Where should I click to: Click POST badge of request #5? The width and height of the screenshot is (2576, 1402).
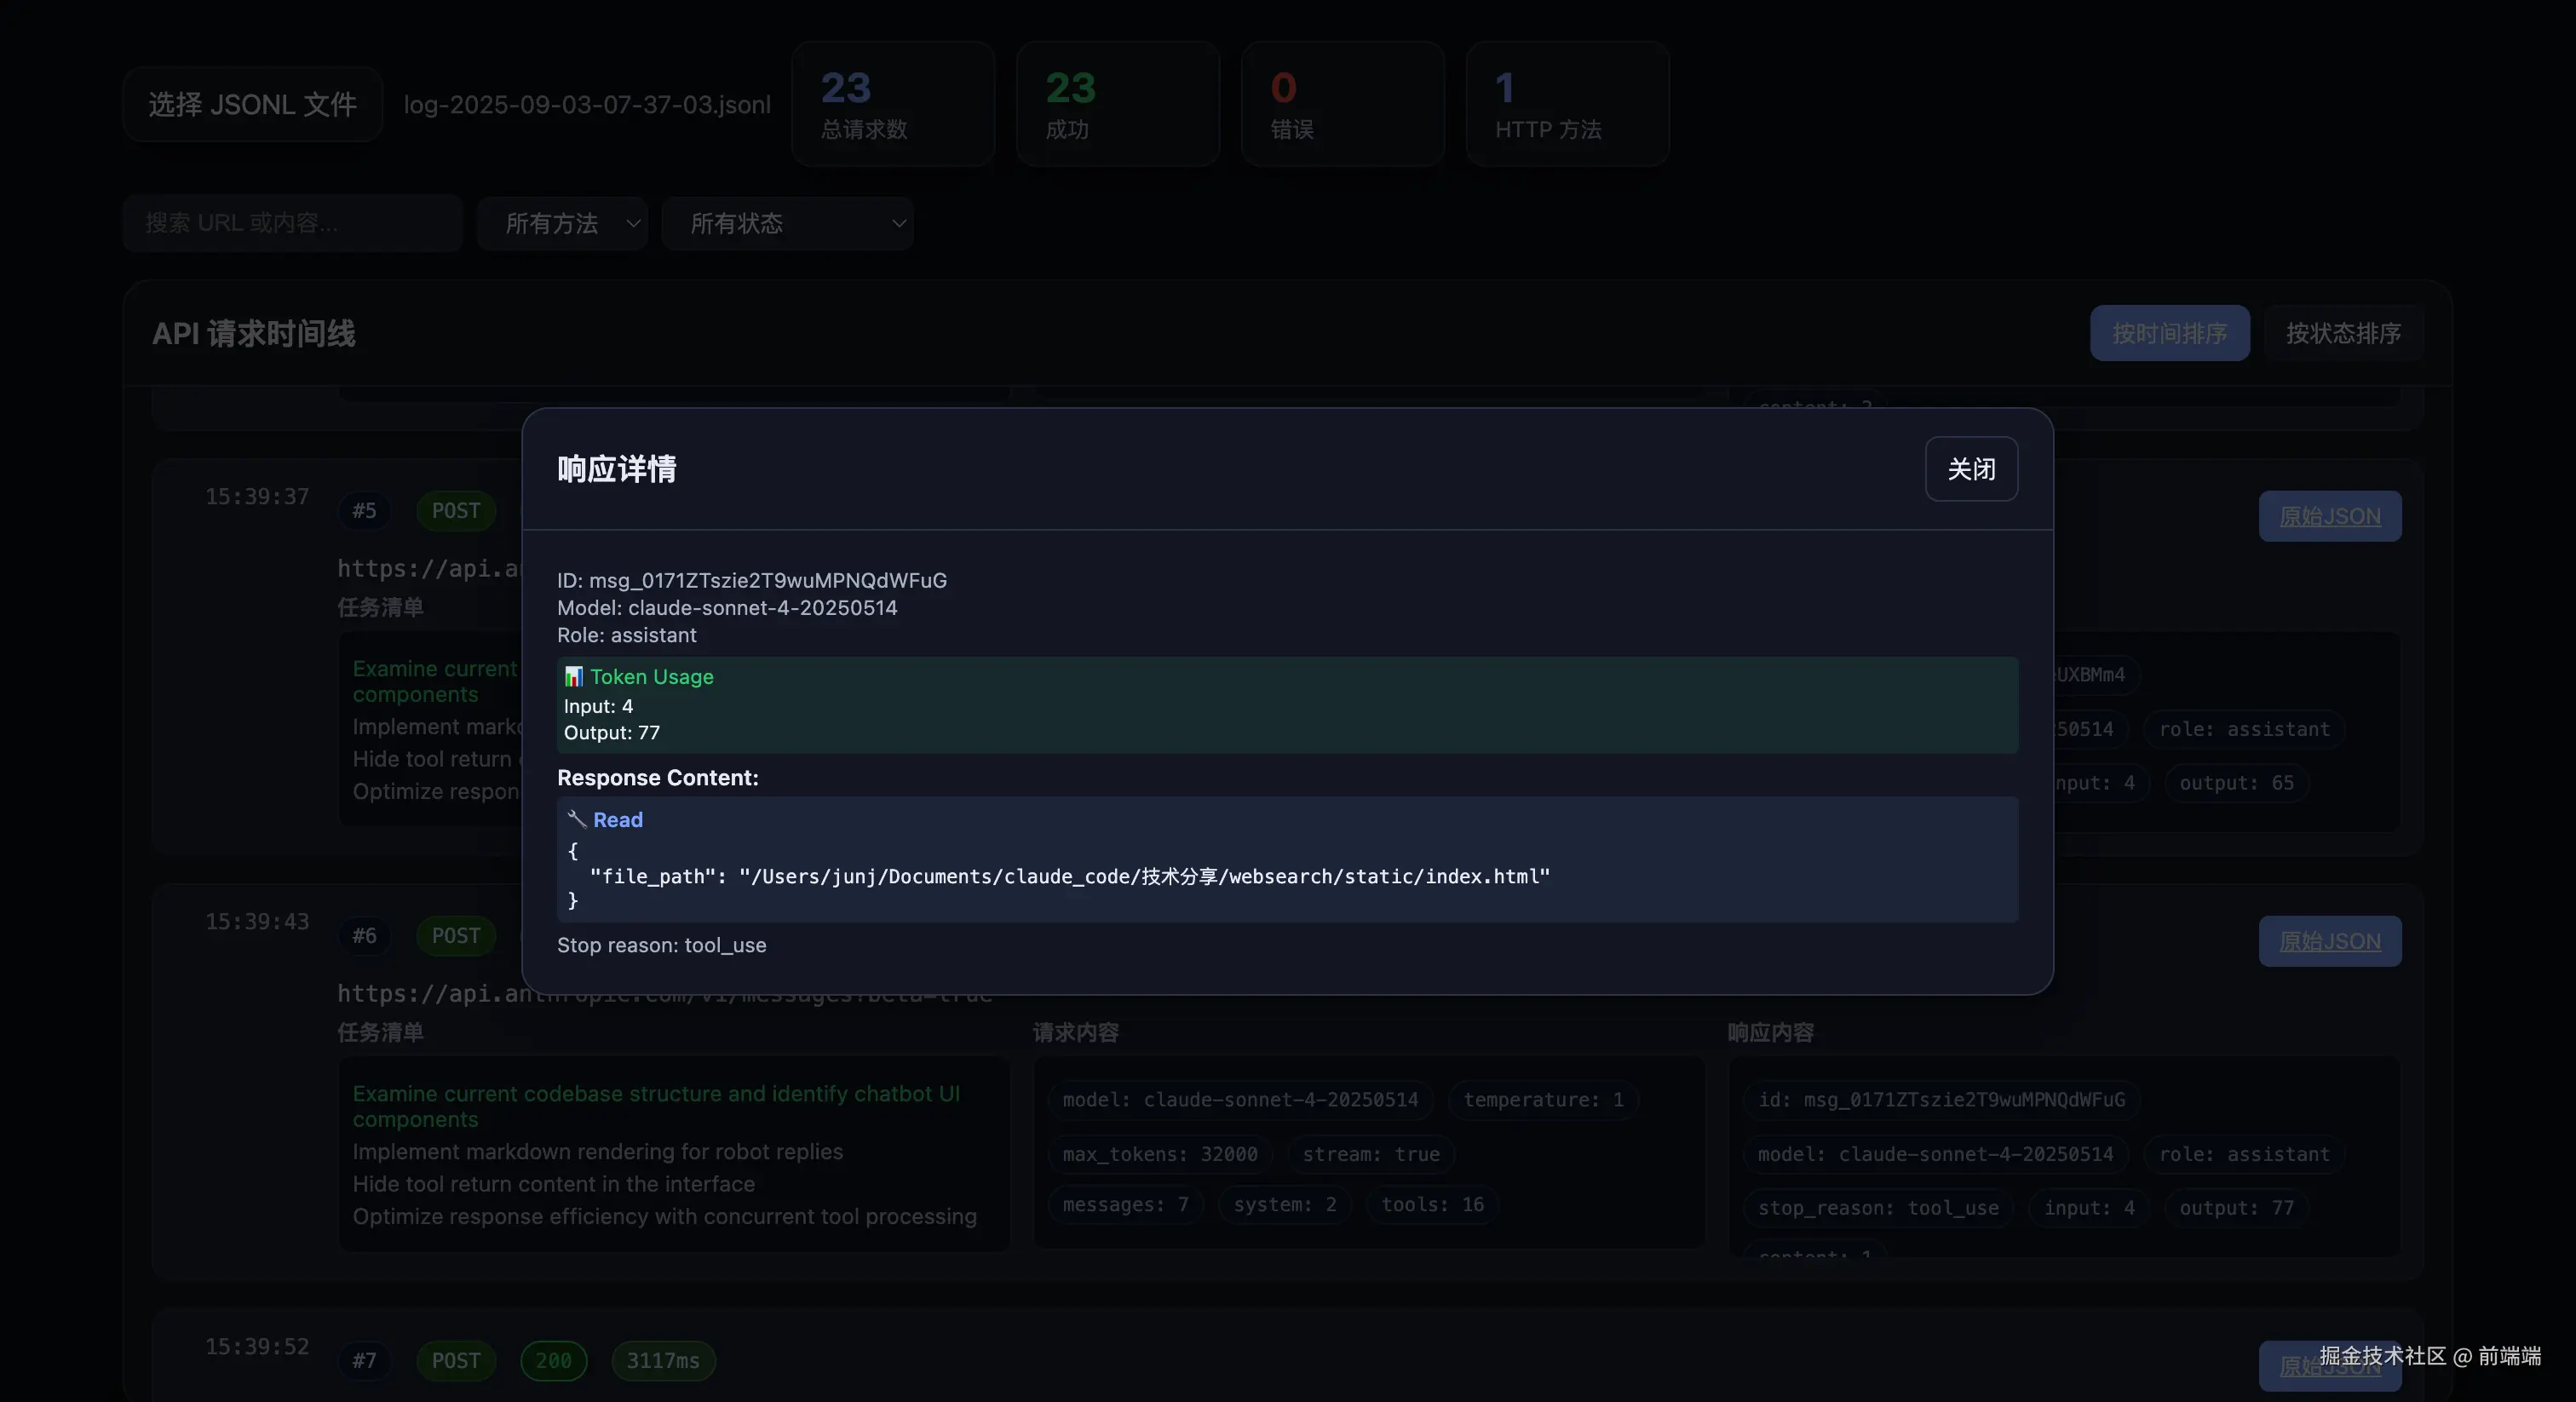point(456,511)
